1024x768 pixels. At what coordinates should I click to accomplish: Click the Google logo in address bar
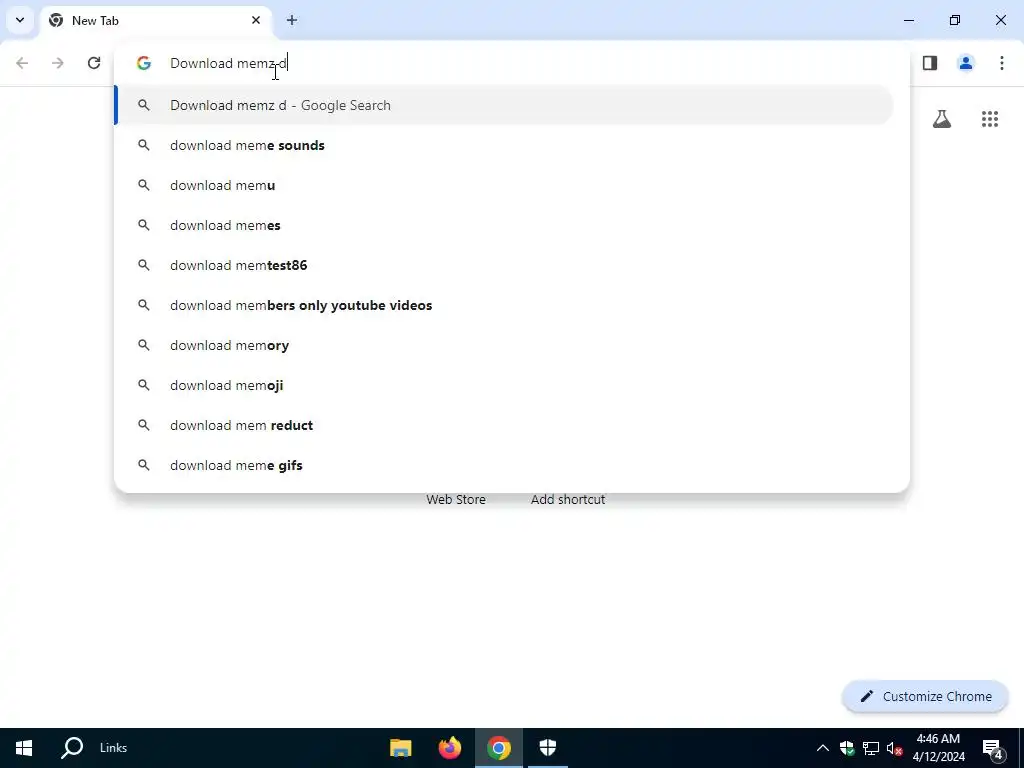144,63
